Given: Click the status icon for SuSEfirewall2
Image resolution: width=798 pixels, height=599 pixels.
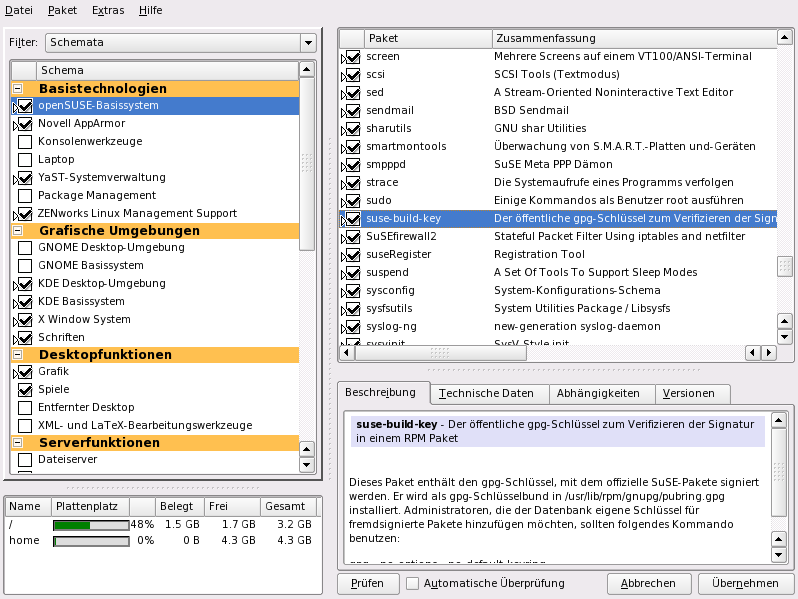Looking at the screenshot, I should pyautogui.click(x=351, y=237).
